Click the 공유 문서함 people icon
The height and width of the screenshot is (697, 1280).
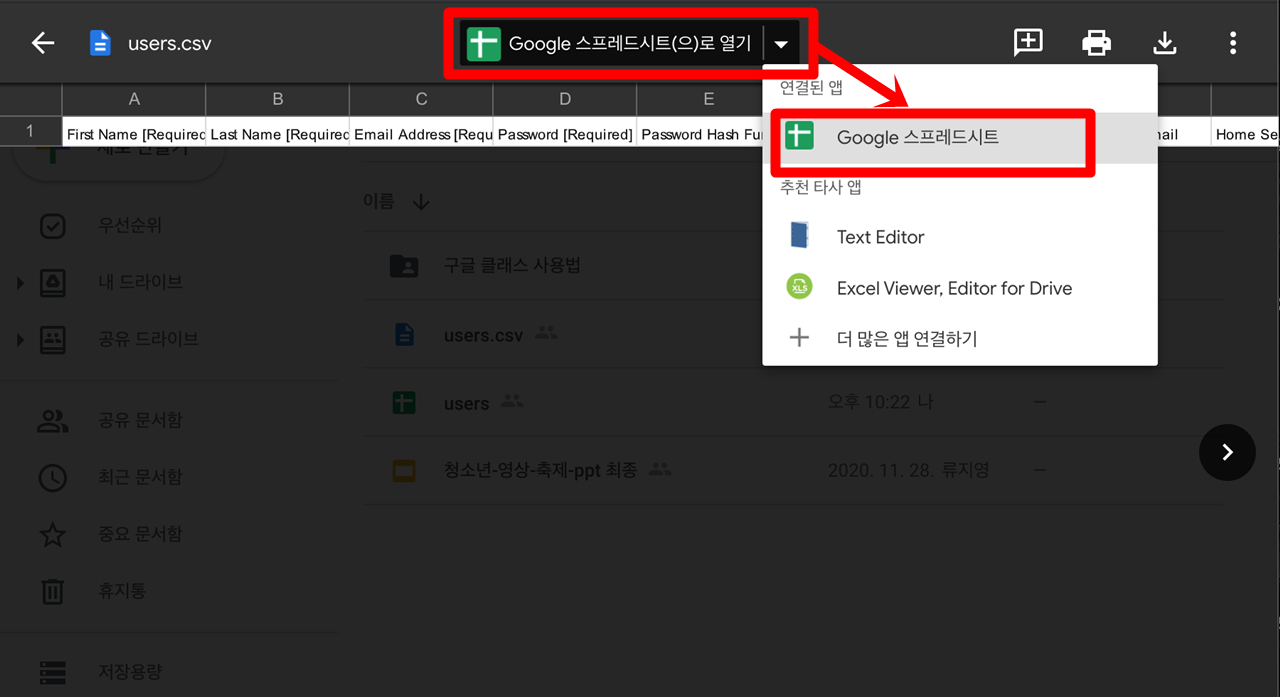point(52,421)
